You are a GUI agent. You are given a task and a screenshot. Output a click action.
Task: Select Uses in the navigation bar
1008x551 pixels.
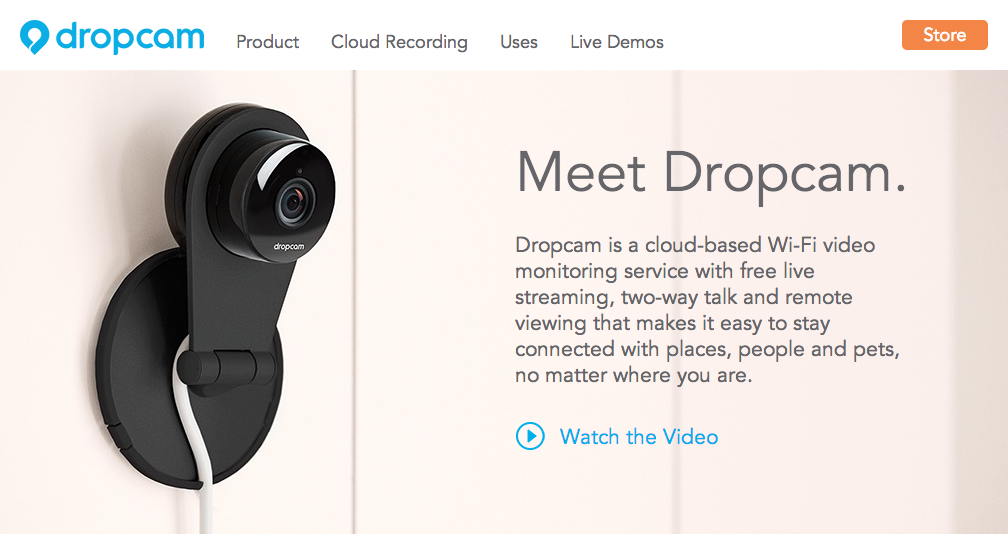pos(519,42)
